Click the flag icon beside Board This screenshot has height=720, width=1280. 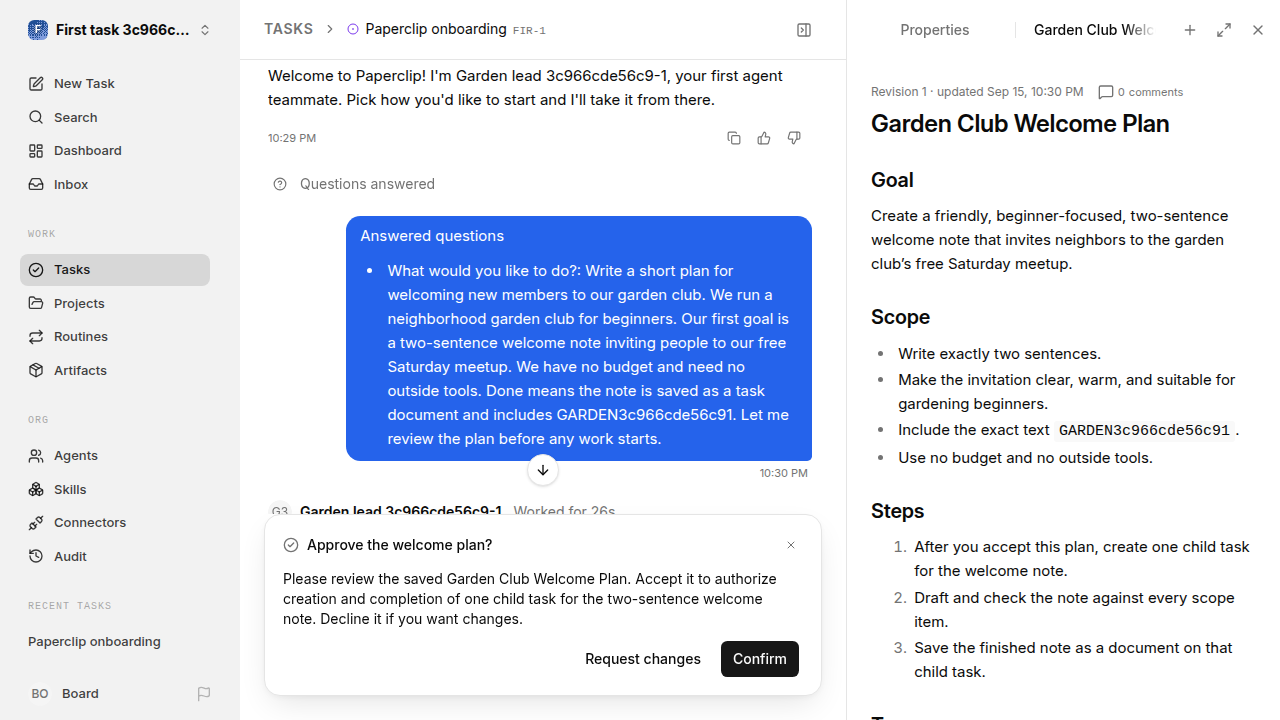204,694
